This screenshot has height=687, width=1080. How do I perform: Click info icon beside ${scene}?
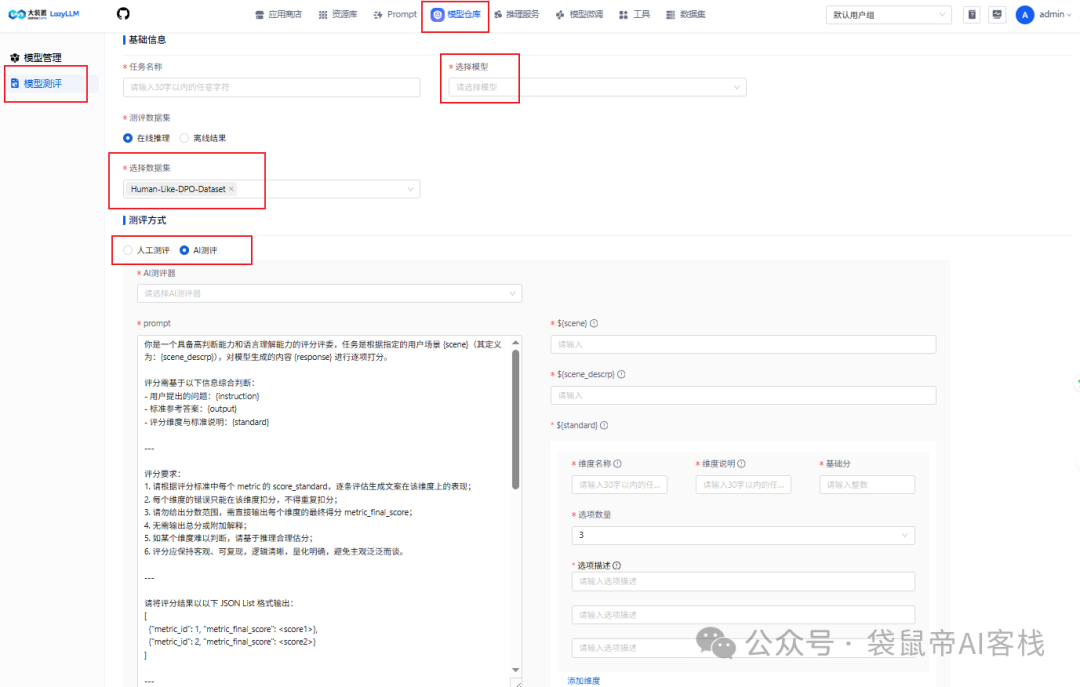(x=594, y=323)
